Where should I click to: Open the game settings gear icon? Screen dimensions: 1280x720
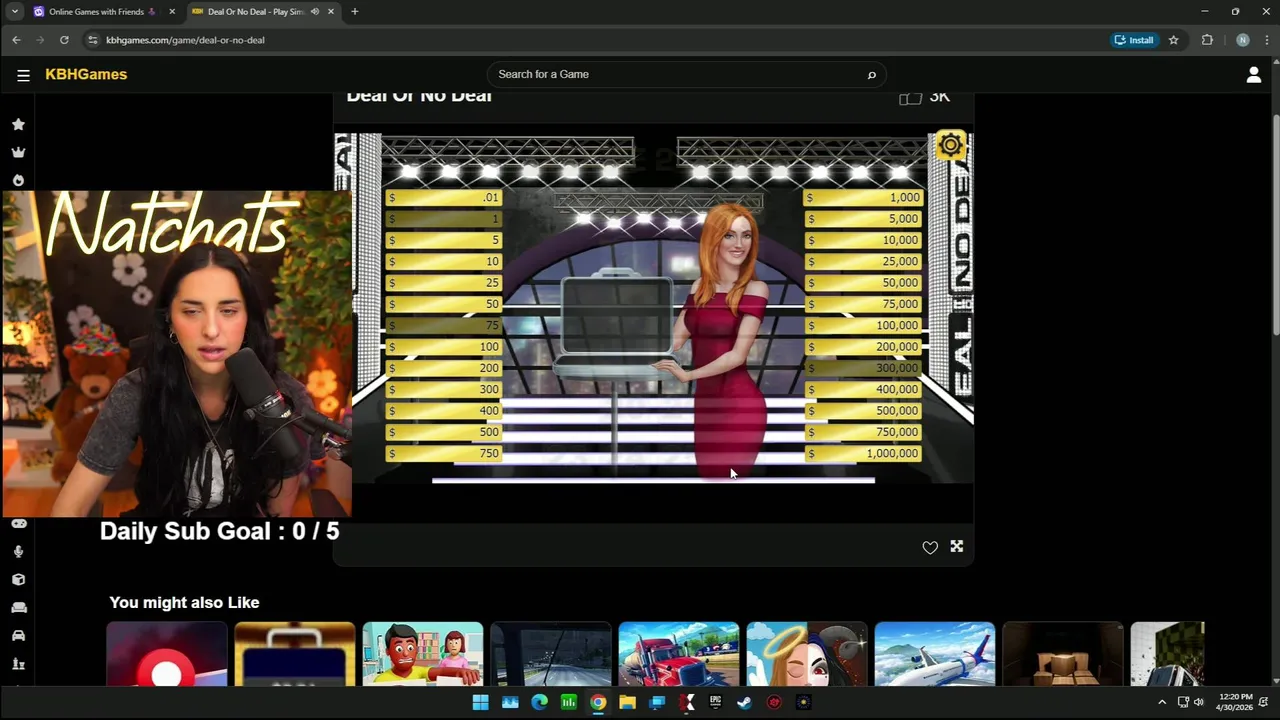point(950,146)
